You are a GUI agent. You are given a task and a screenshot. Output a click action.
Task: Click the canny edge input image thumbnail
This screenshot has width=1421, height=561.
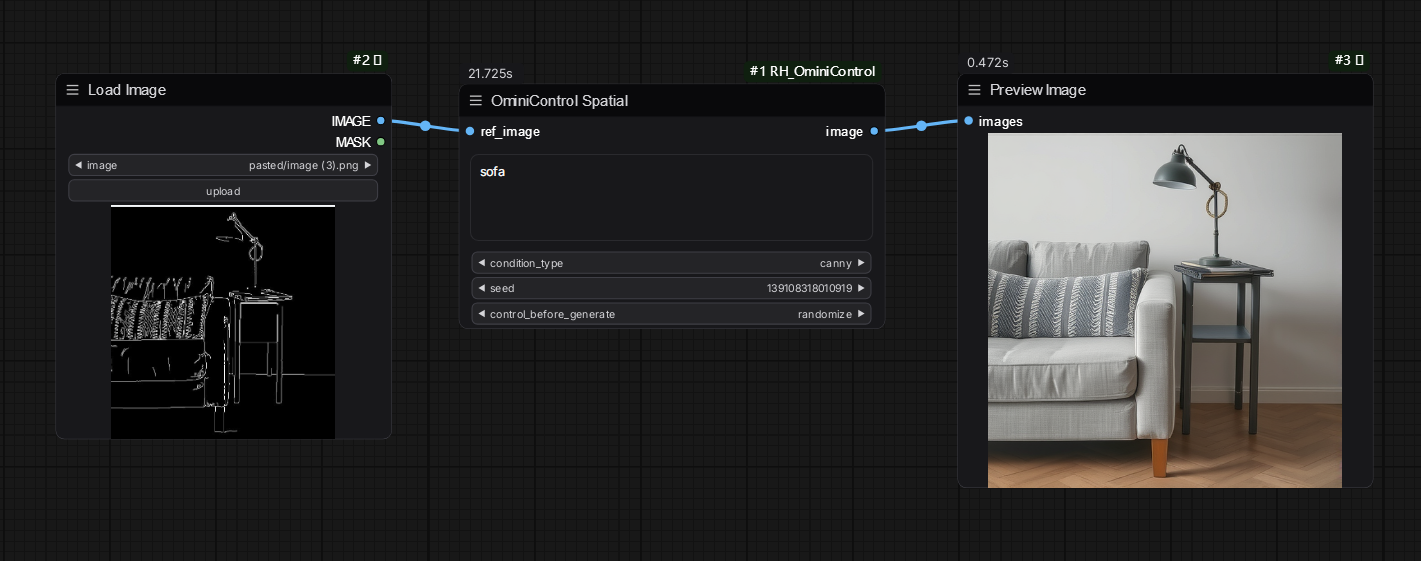point(223,322)
